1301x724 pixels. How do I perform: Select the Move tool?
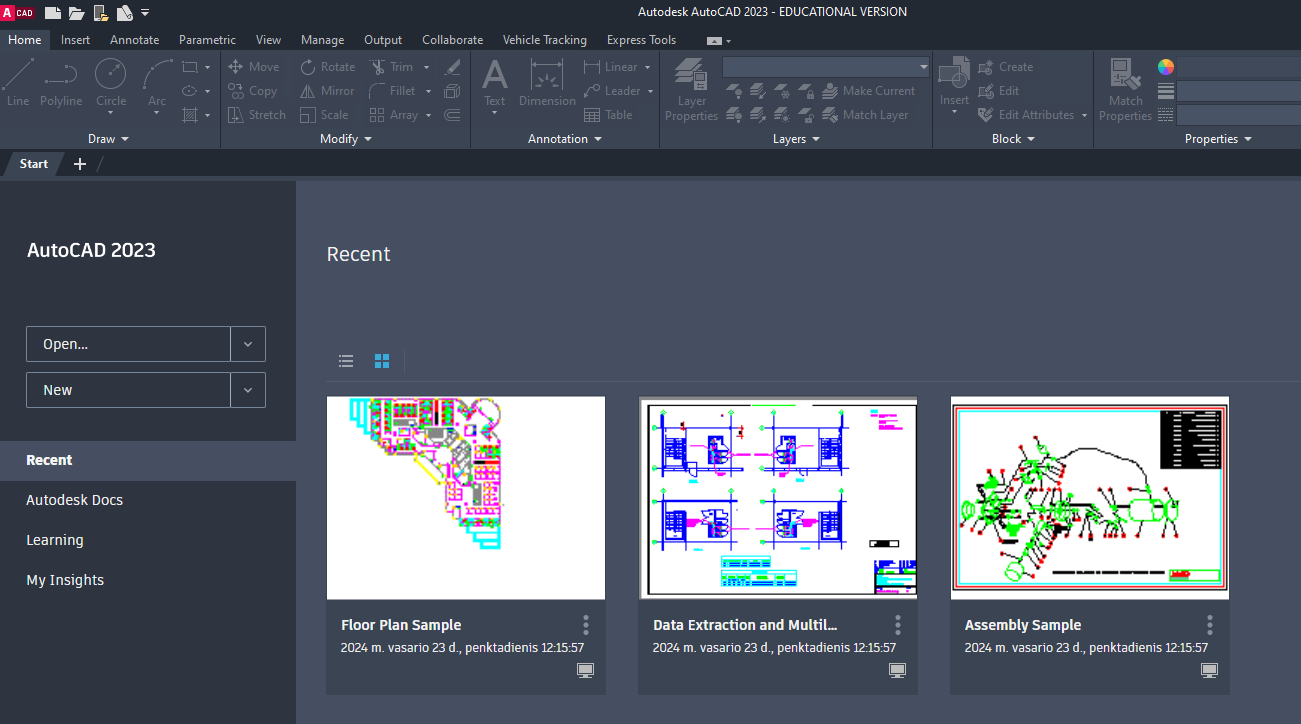(254, 67)
